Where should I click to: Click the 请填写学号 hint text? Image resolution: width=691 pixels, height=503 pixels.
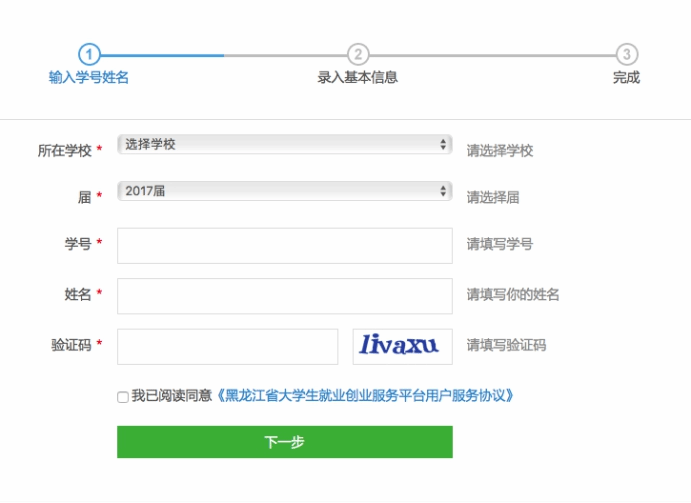(500, 244)
